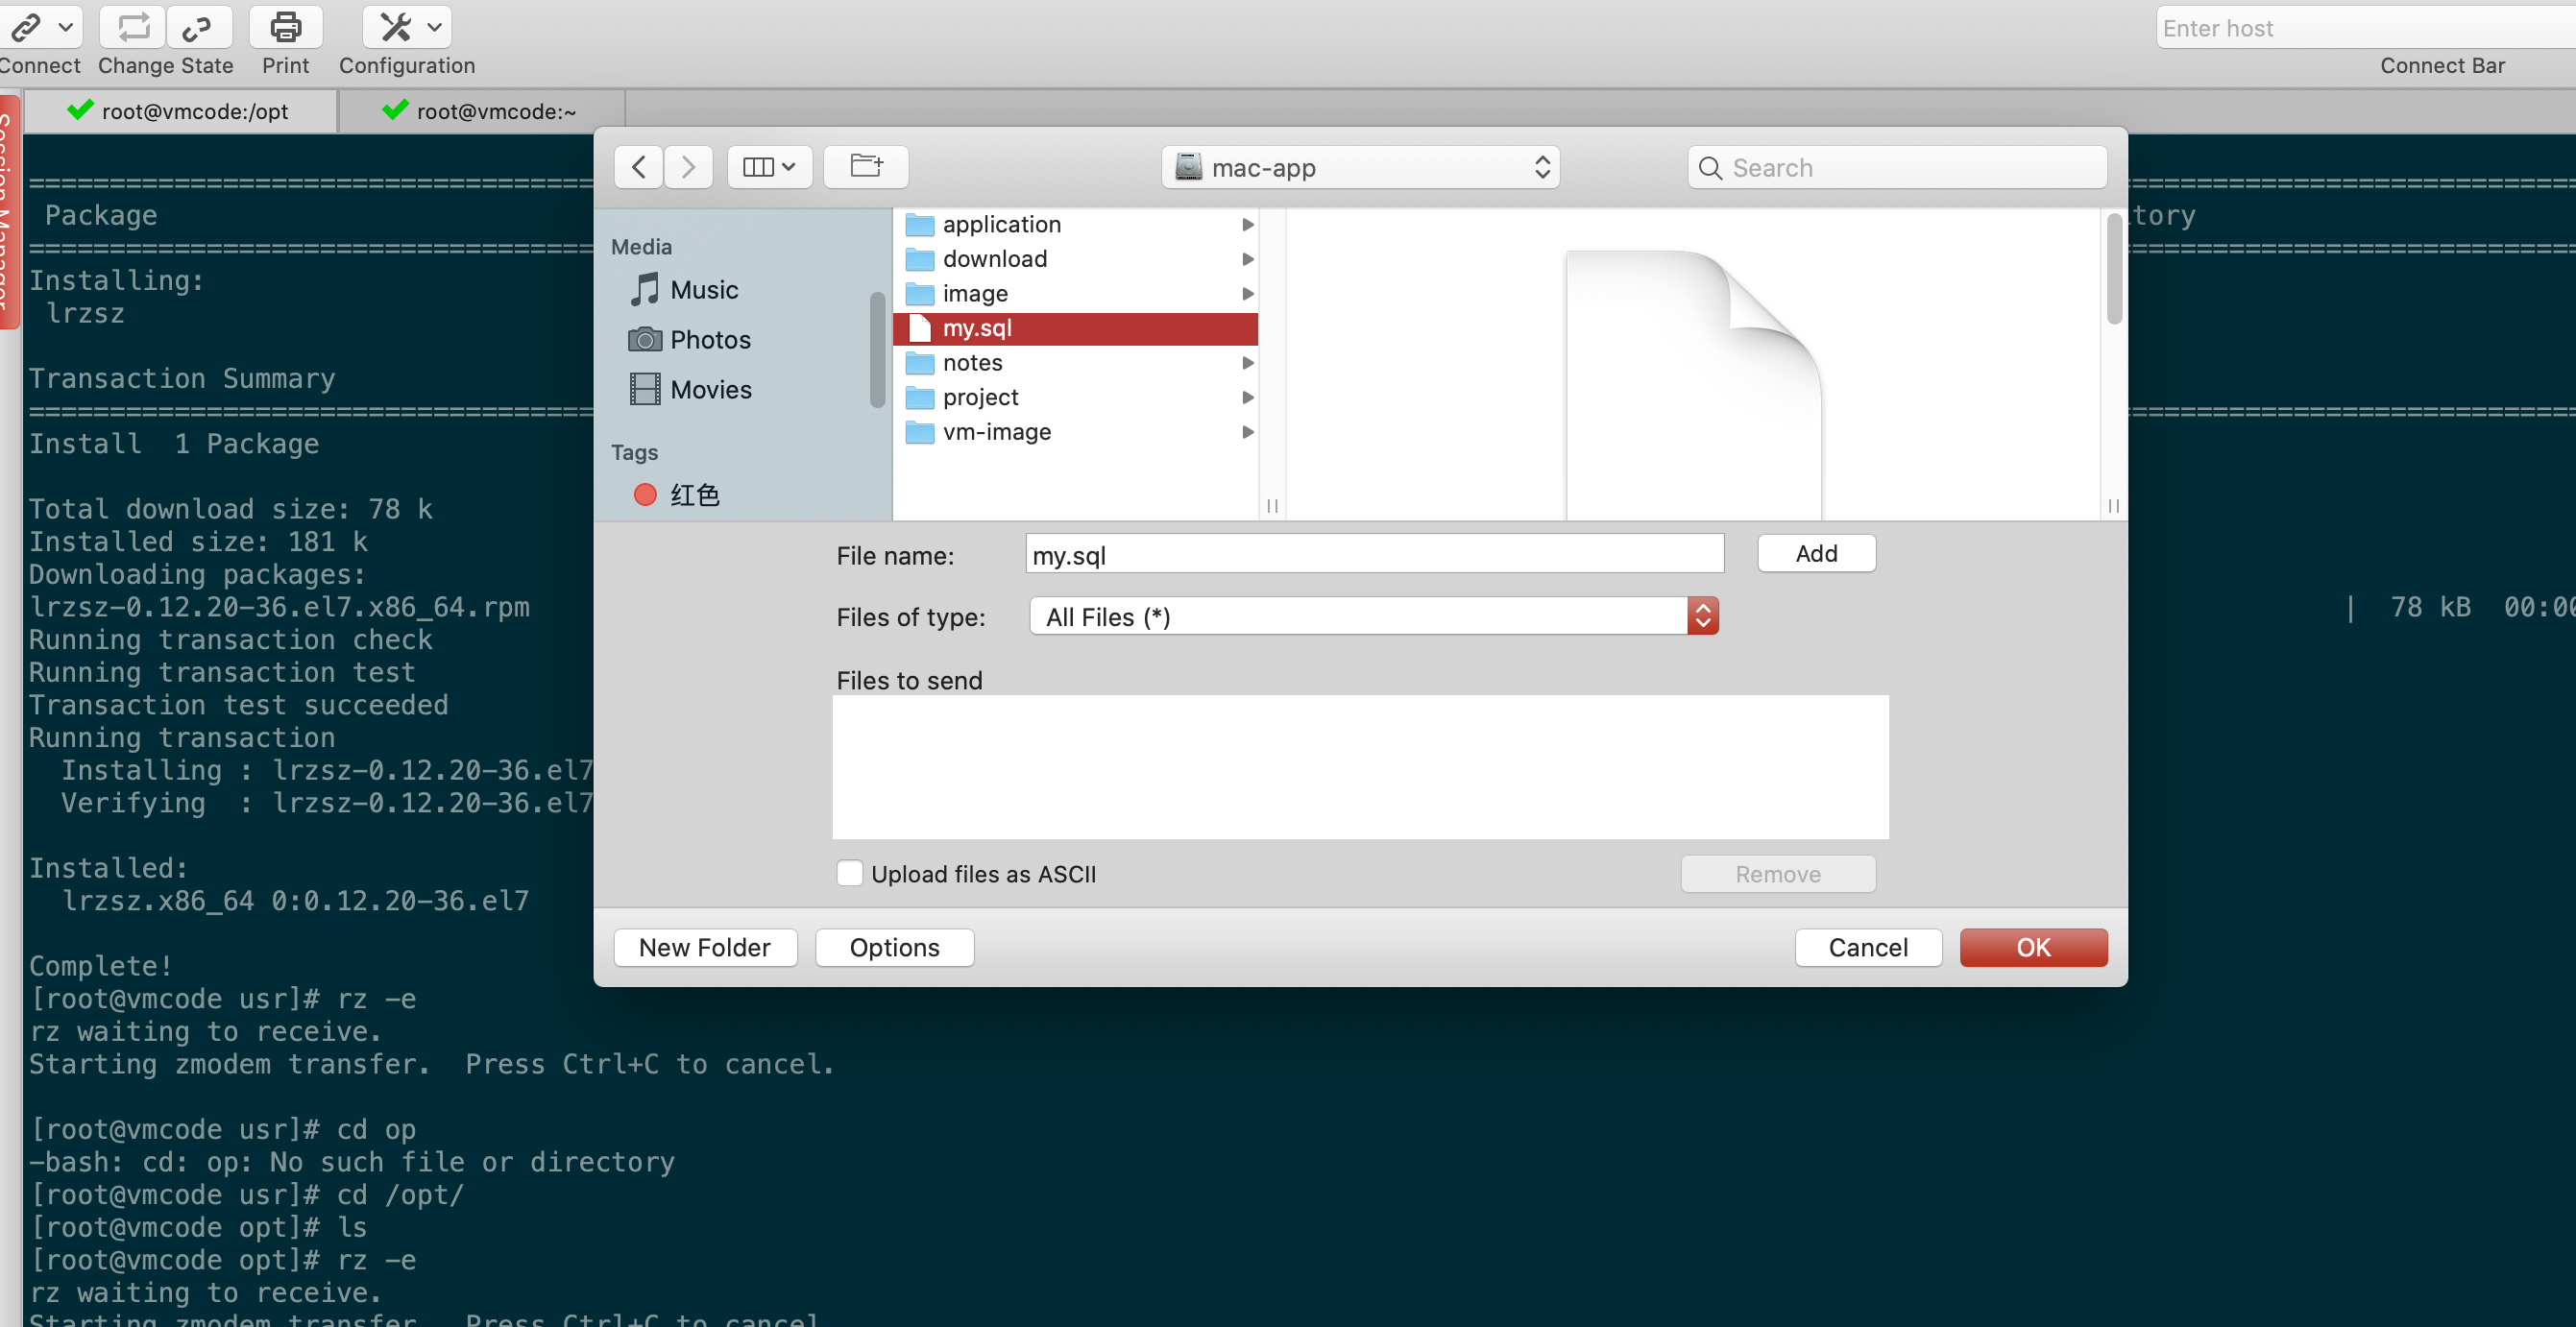
Task: Open the Files of type dropdown
Action: (1373, 617)
